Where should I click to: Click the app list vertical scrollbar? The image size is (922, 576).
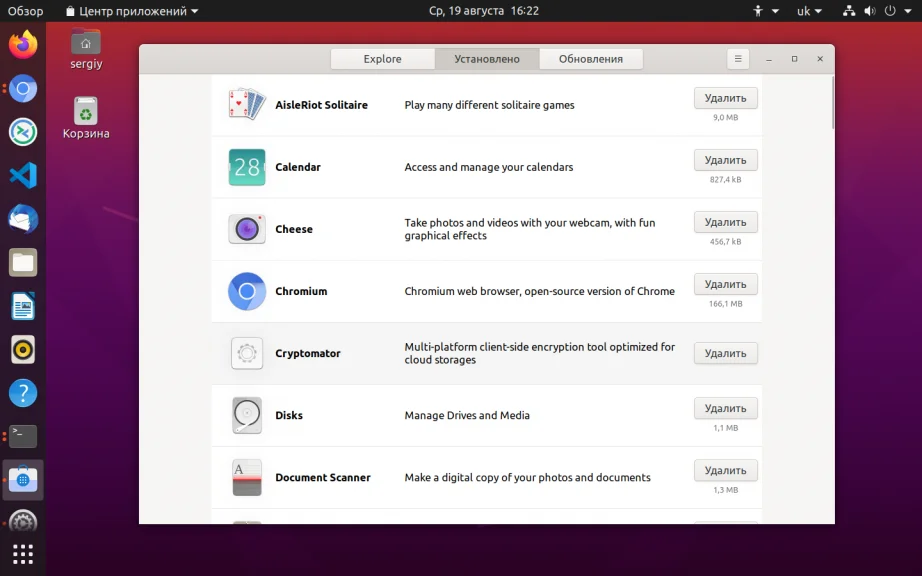coord(833,103)
